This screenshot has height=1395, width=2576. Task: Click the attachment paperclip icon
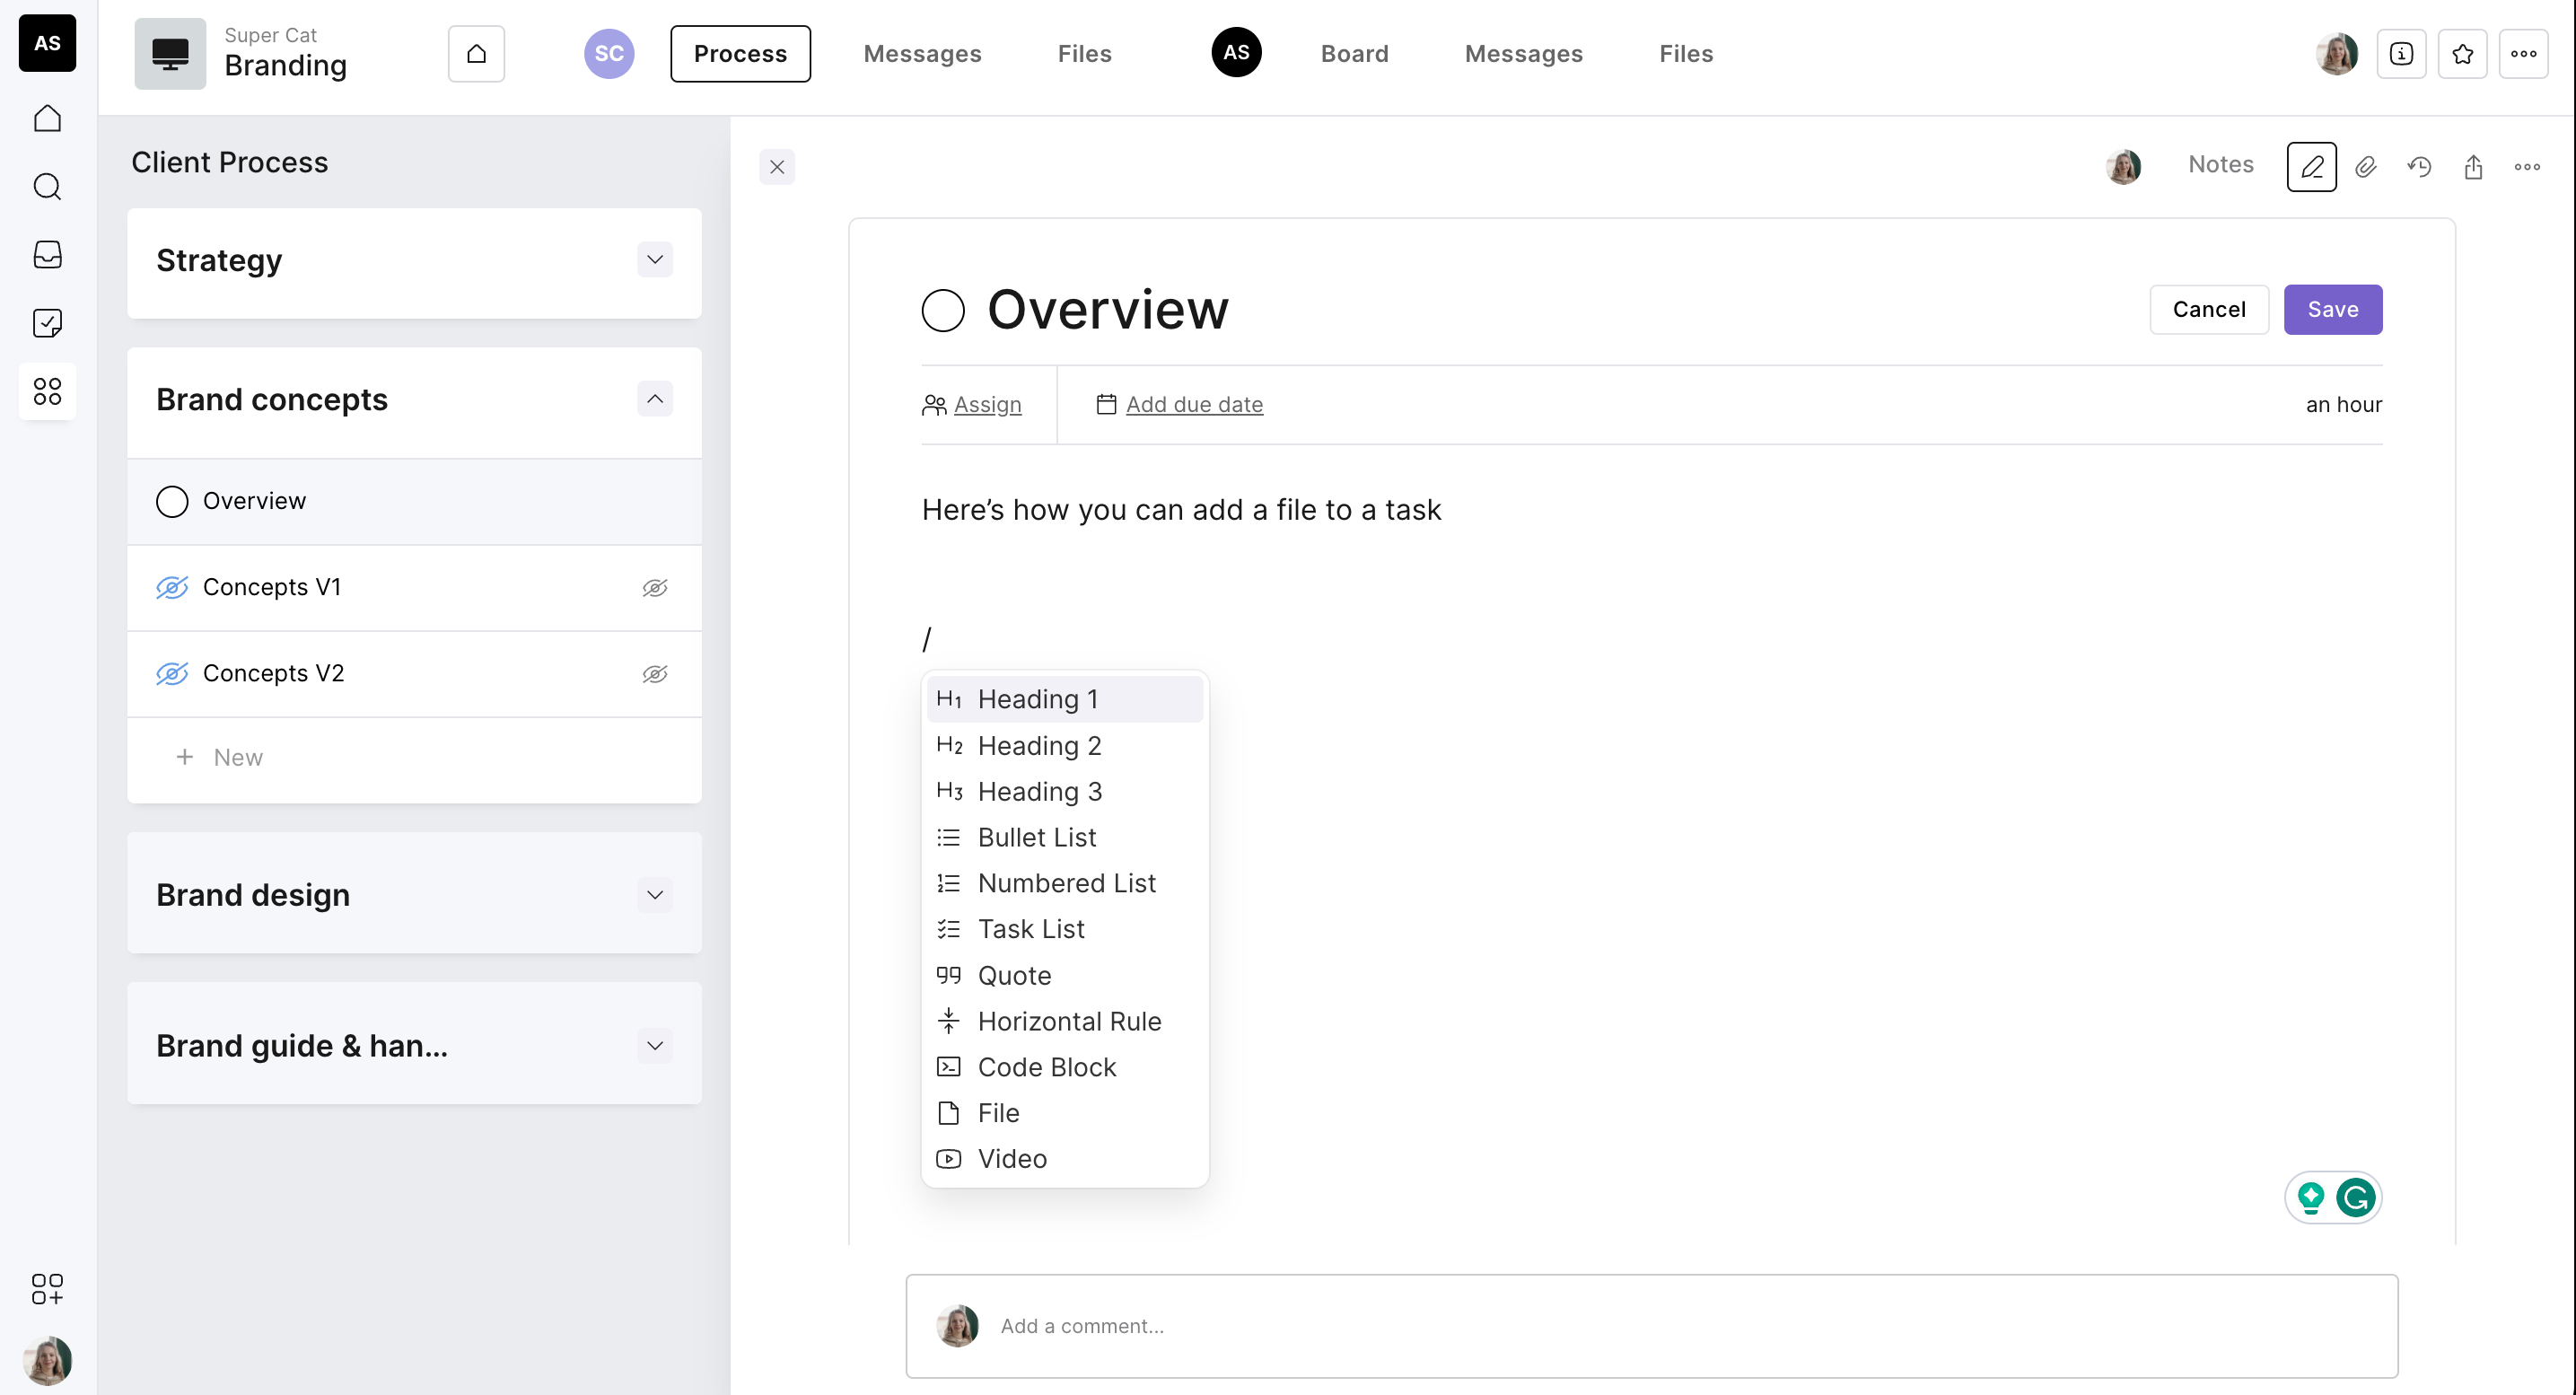[x=2365, y=167]
